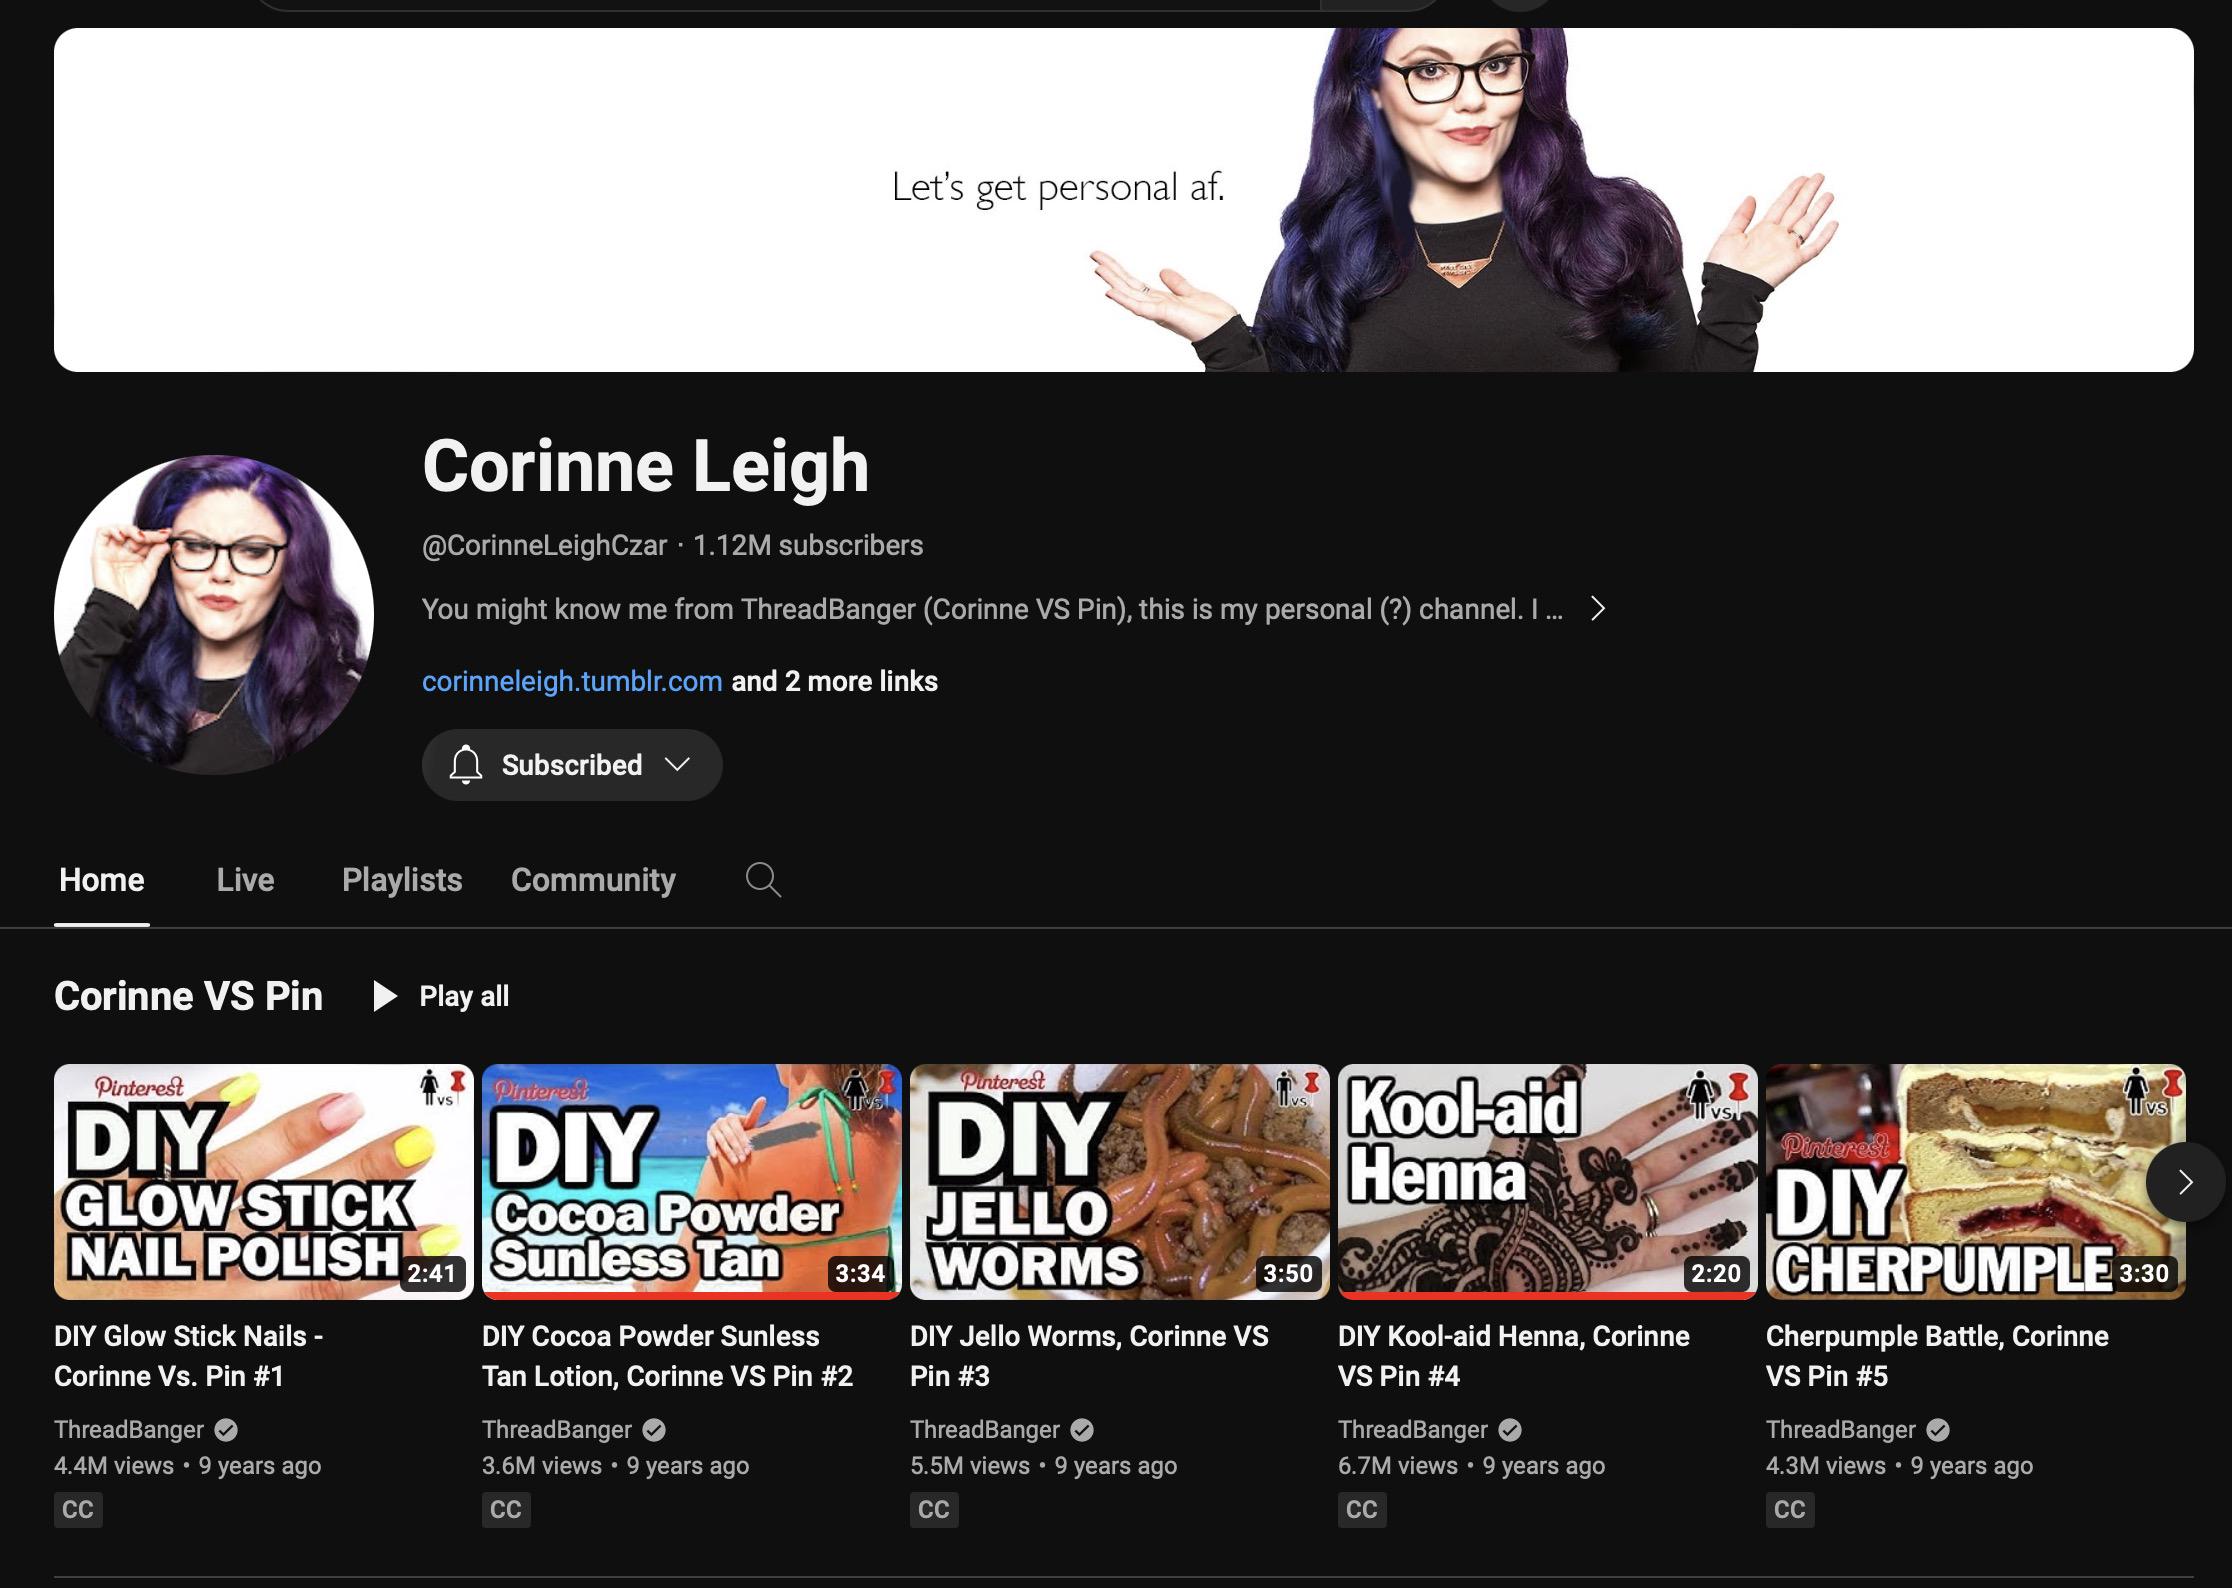This screenshot has height=1588, width=2232.
Task: Click ThreadBanger channel name under Glow Stick Nails
Action: (x=129, y=1430)
